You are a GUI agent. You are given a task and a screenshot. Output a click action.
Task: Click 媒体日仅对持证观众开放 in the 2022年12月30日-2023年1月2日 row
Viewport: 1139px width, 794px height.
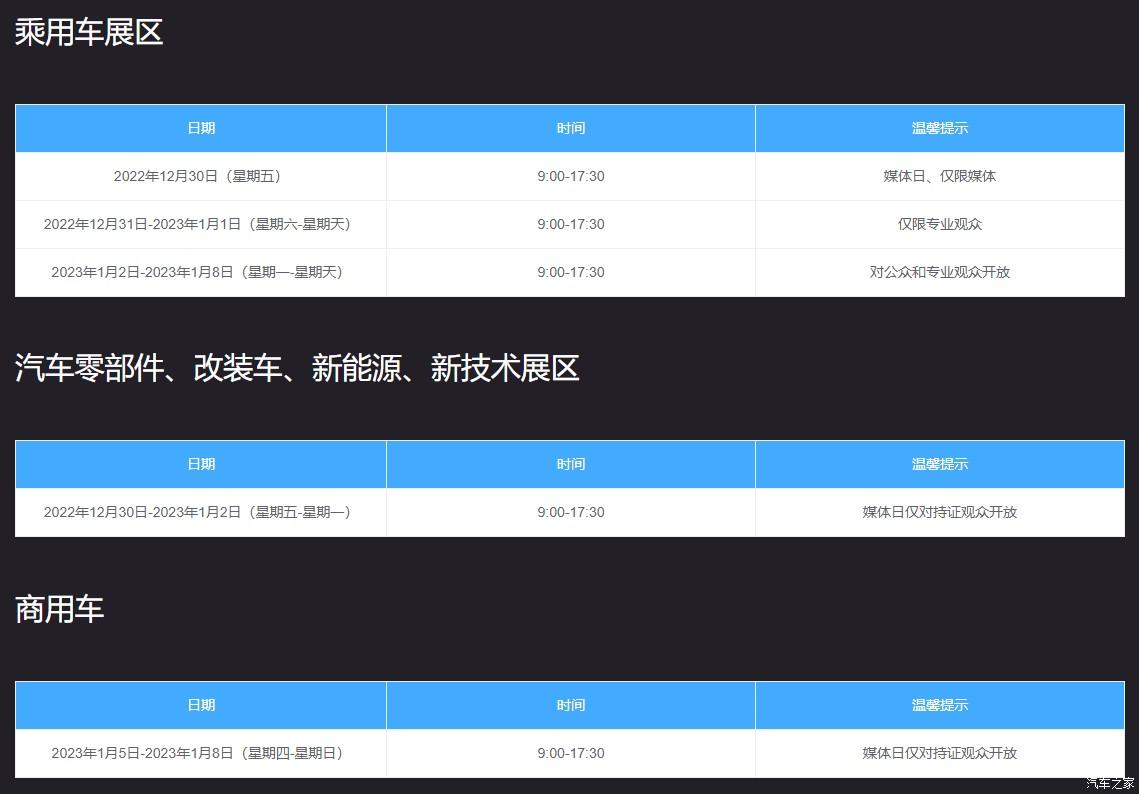(x=940, y=512)
